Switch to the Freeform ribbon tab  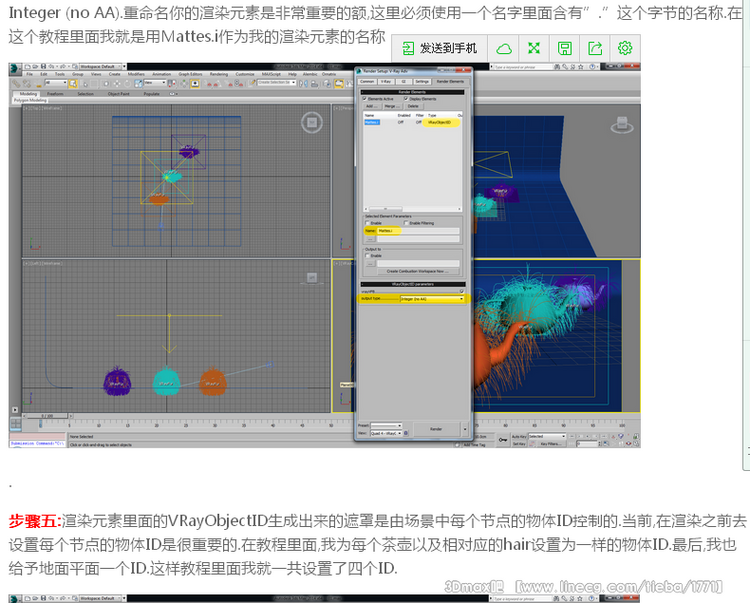pos(55,94)
